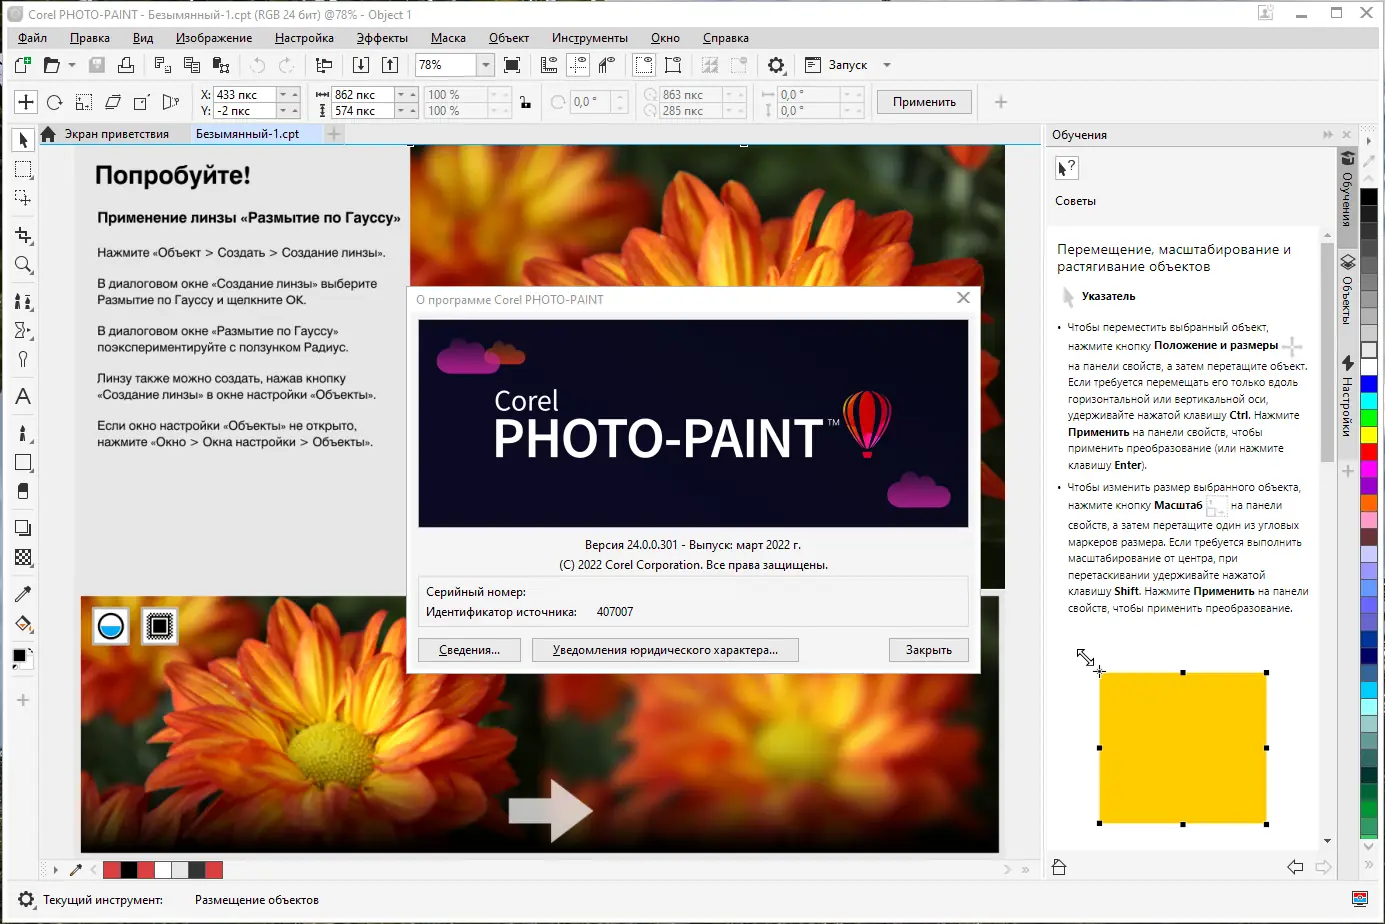Open the Options gear on the property bar
This screenshot has width=1385, height=924.
775,64
